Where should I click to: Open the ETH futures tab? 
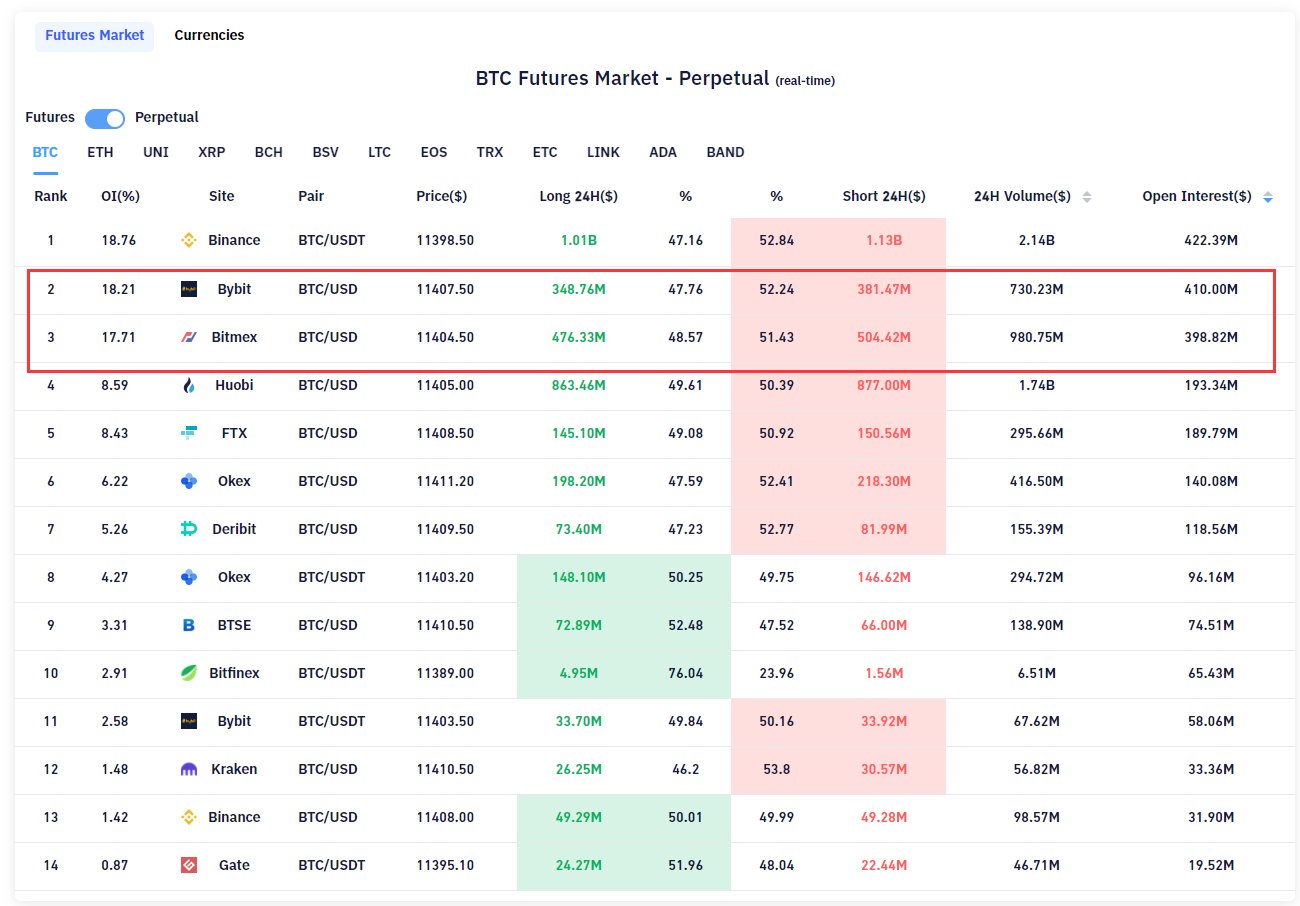100,152
